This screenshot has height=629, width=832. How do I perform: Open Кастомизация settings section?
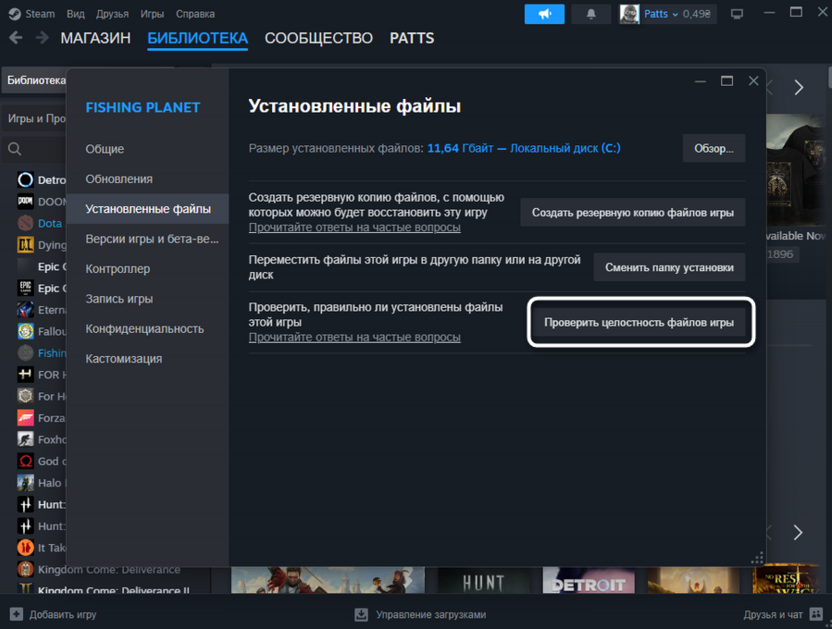click(148, 359)
